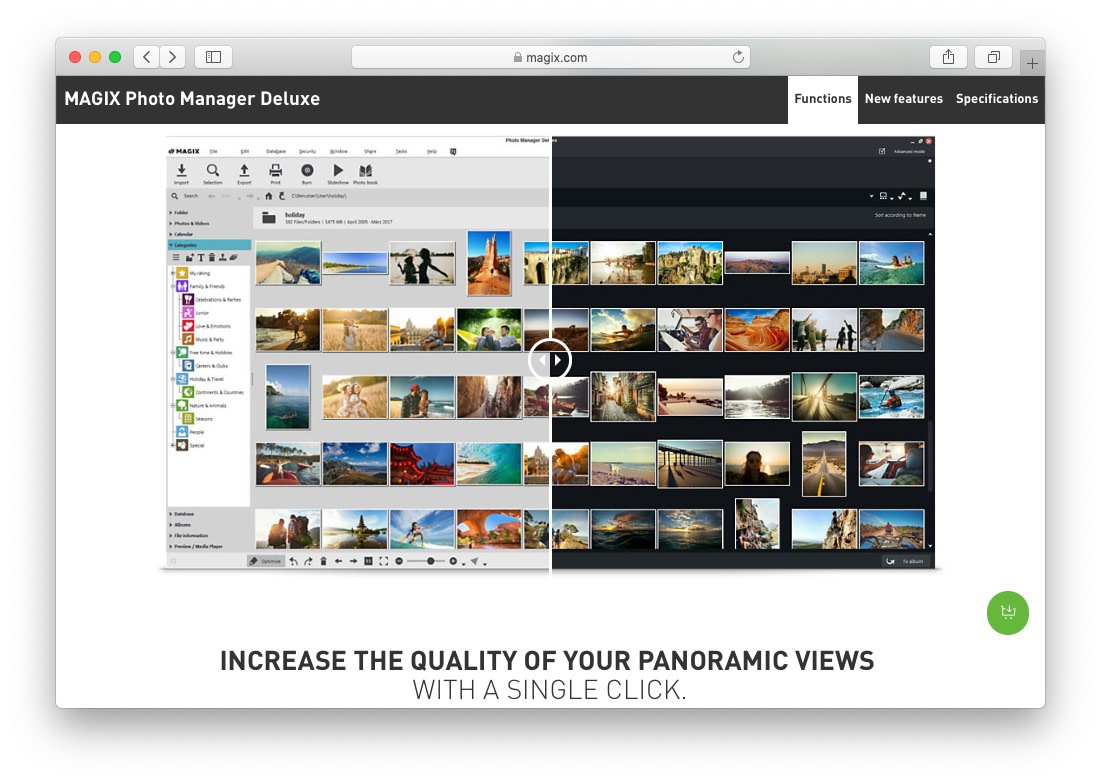1101x782 pixels.
Task: Expand the Folder section in the sidebar
Action: point(182,212)
